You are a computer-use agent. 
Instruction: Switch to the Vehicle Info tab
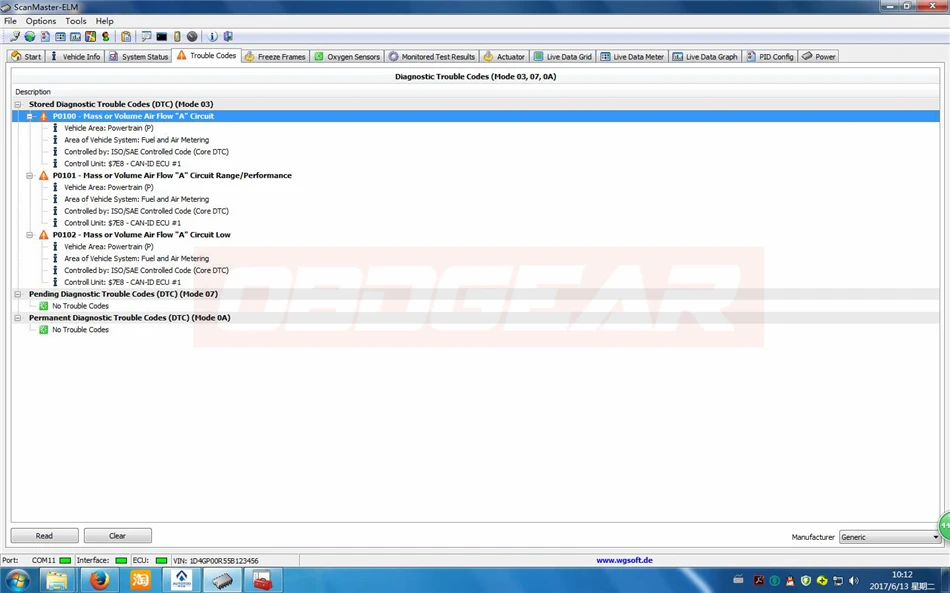pyautogui.click(x=75, y=56)
